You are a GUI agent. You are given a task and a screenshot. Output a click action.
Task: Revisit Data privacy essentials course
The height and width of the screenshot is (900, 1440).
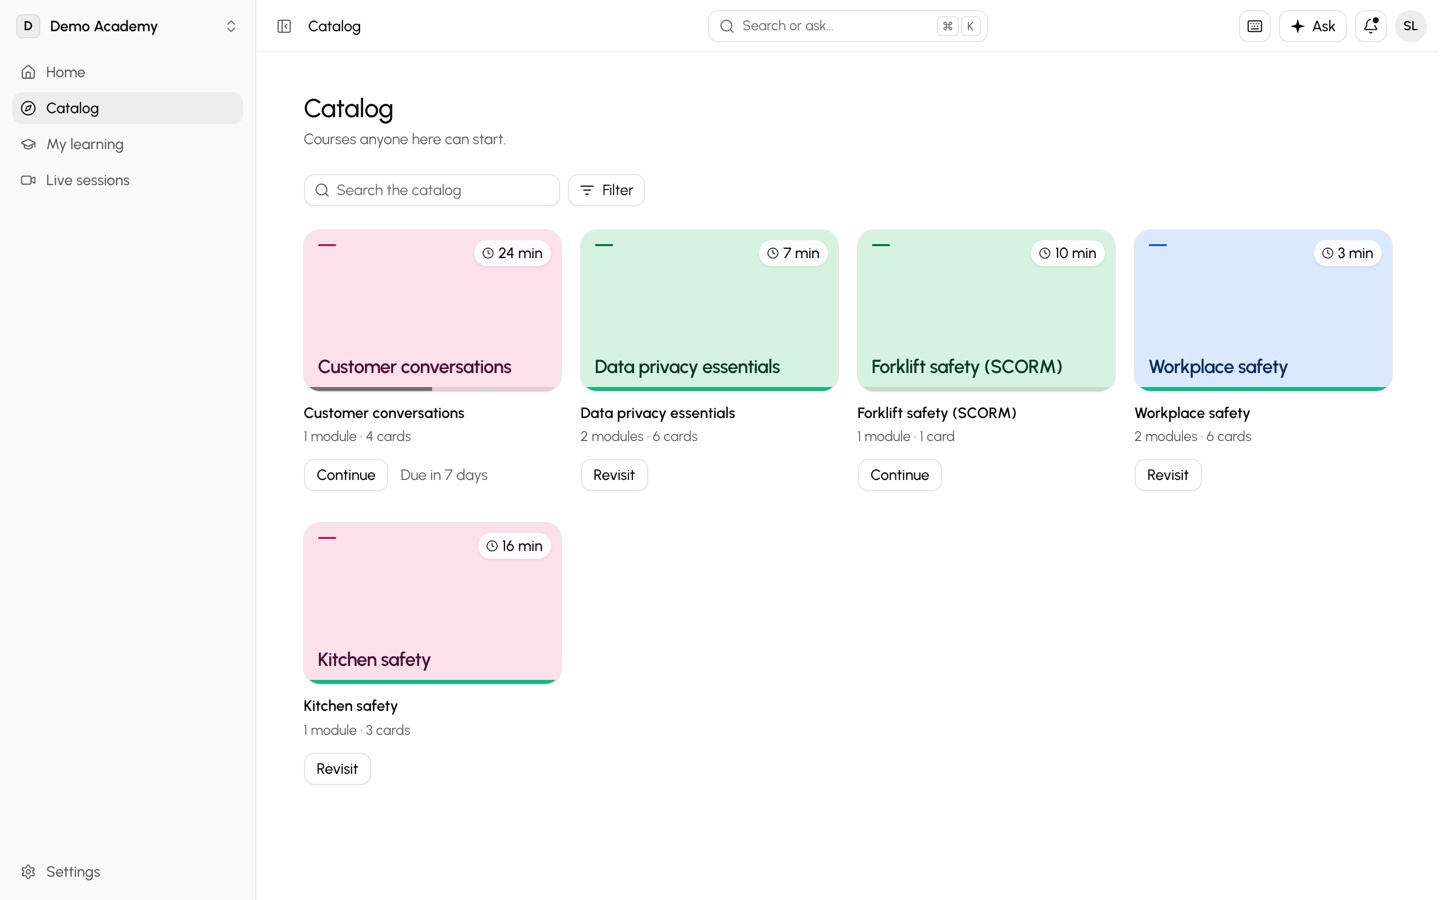614,475
